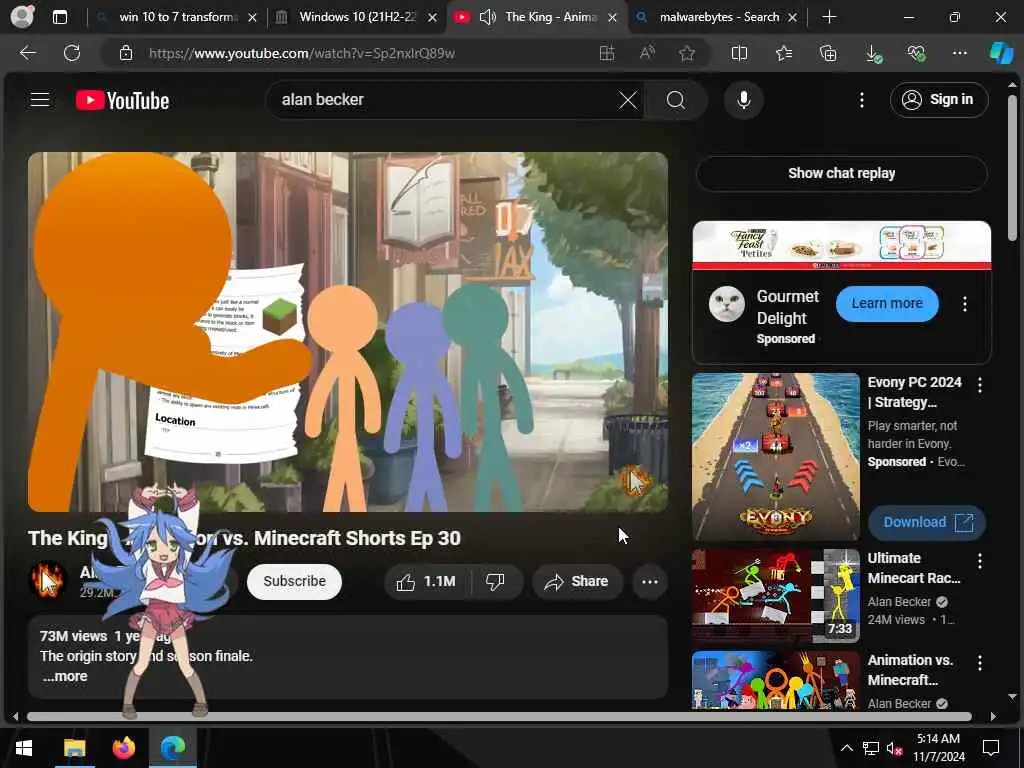Open the Animation vs. Minecraft thumbnail
Screen dimensions: 1024x768
(775, 680)
